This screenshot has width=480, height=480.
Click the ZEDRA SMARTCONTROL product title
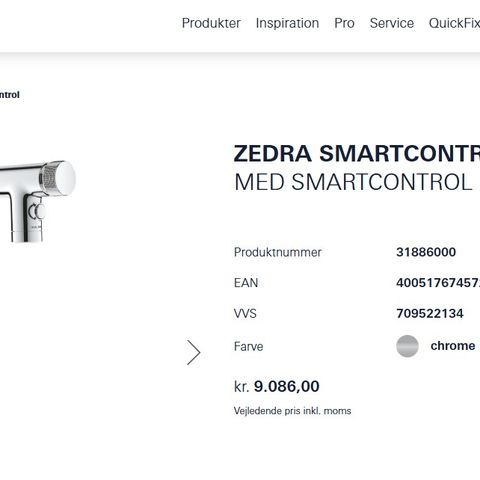point(357,154)
